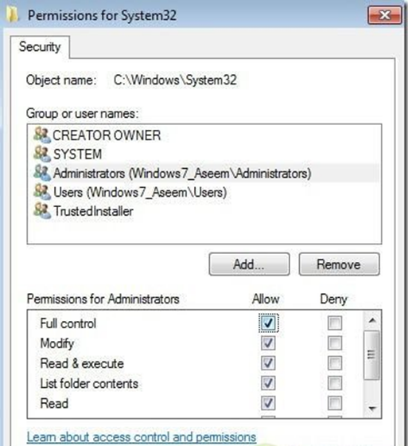
Task: Toggle Allow checkbox for Read permission
Action: (x=268, y=403)
